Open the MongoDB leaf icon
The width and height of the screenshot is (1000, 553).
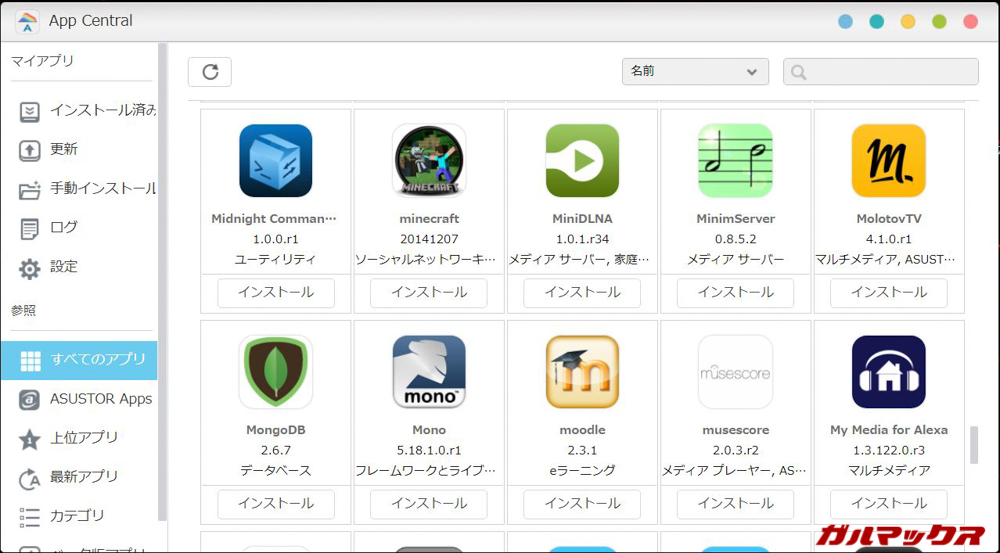[x=276, y=372]
